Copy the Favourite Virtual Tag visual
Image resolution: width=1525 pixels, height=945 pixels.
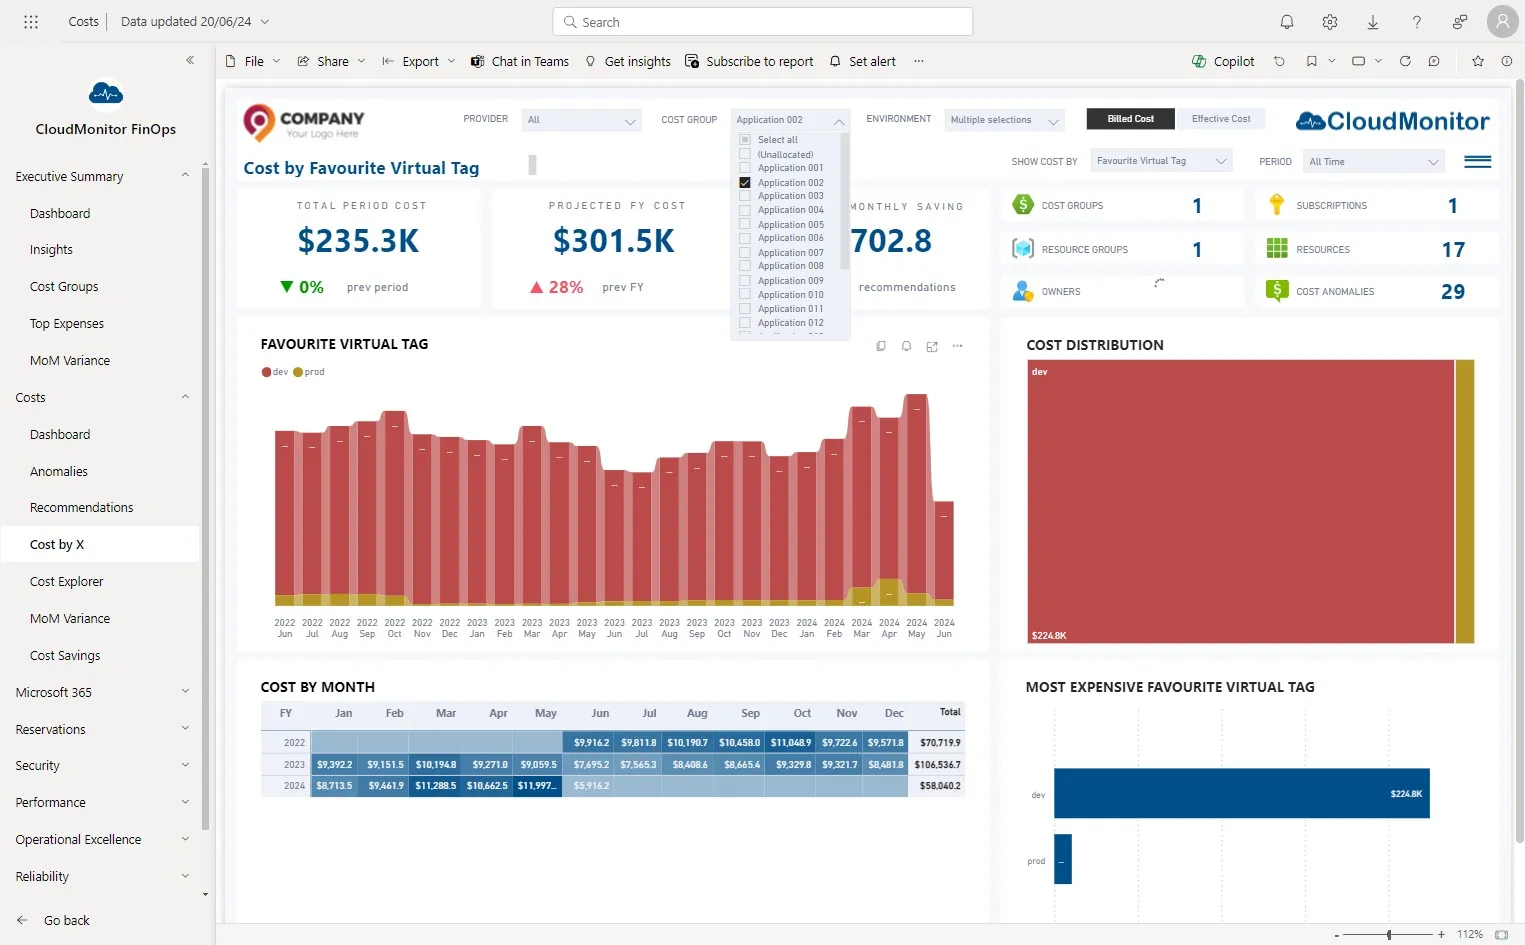(x=881, y=346)
